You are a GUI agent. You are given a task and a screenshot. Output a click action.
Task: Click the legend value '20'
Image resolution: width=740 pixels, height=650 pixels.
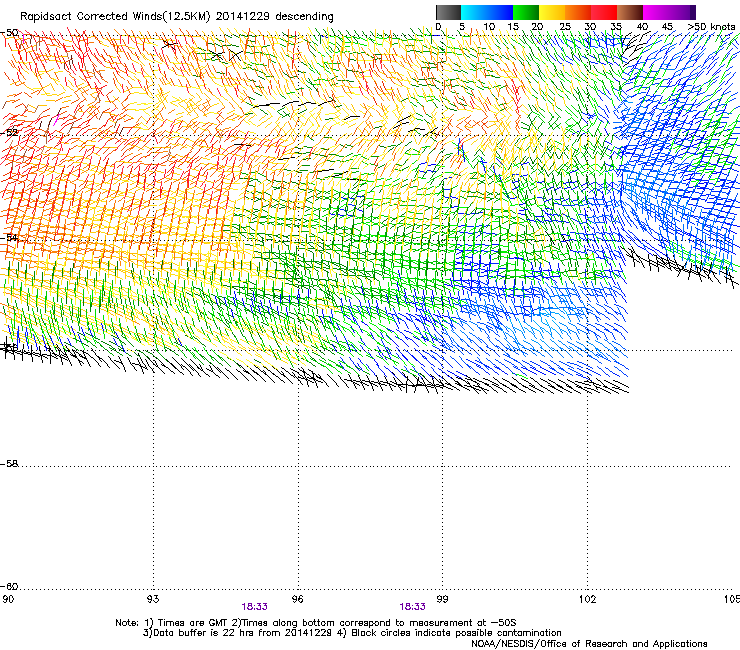[x=537, y=27]
